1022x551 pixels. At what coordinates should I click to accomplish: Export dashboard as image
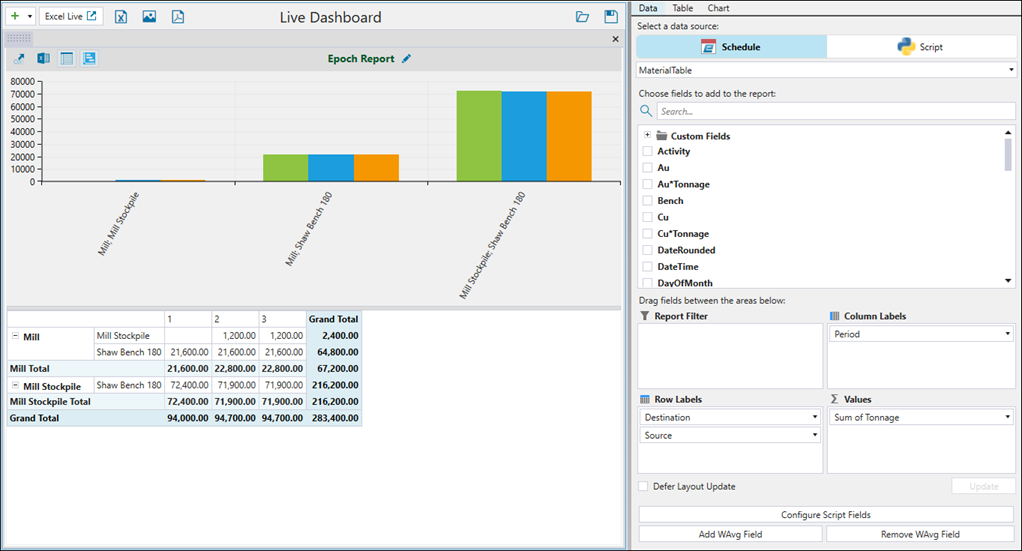149,17
